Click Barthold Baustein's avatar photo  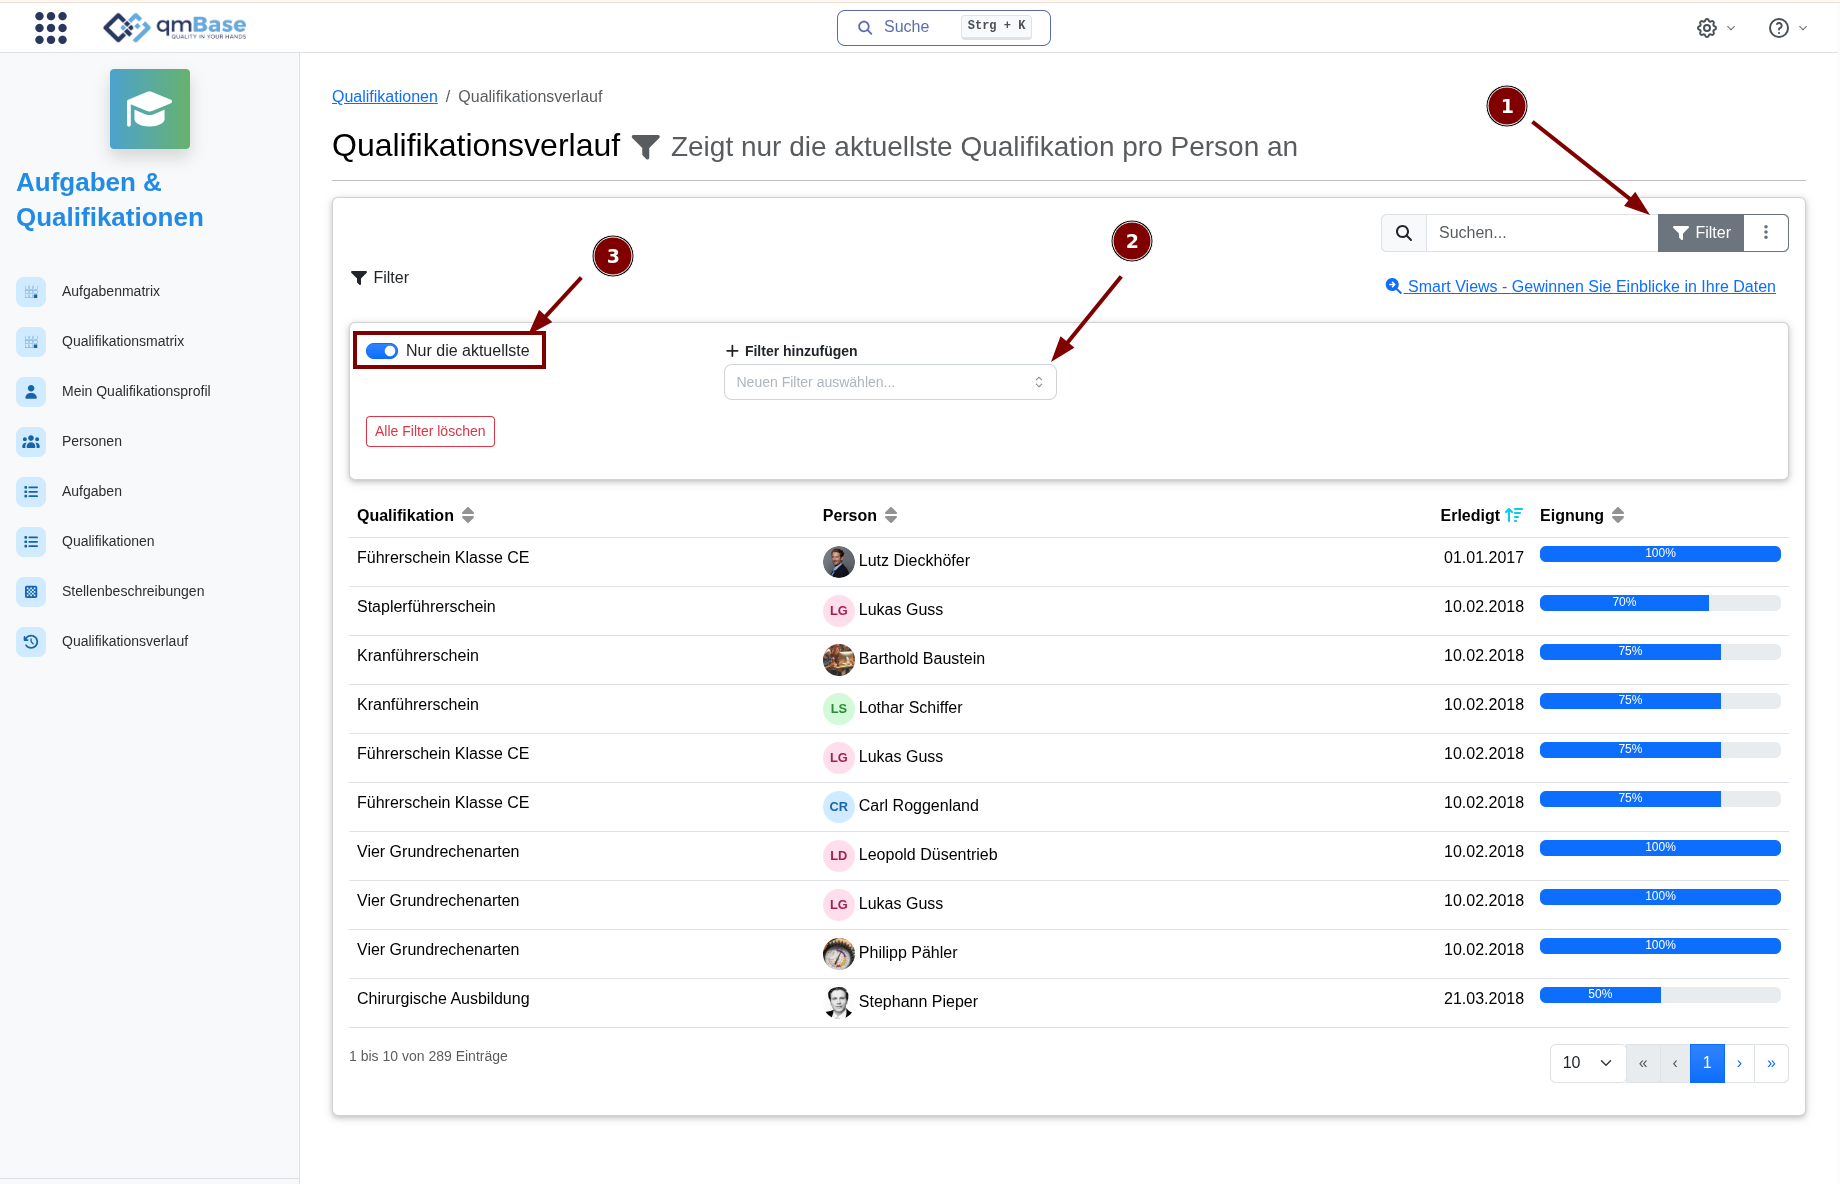838,659
